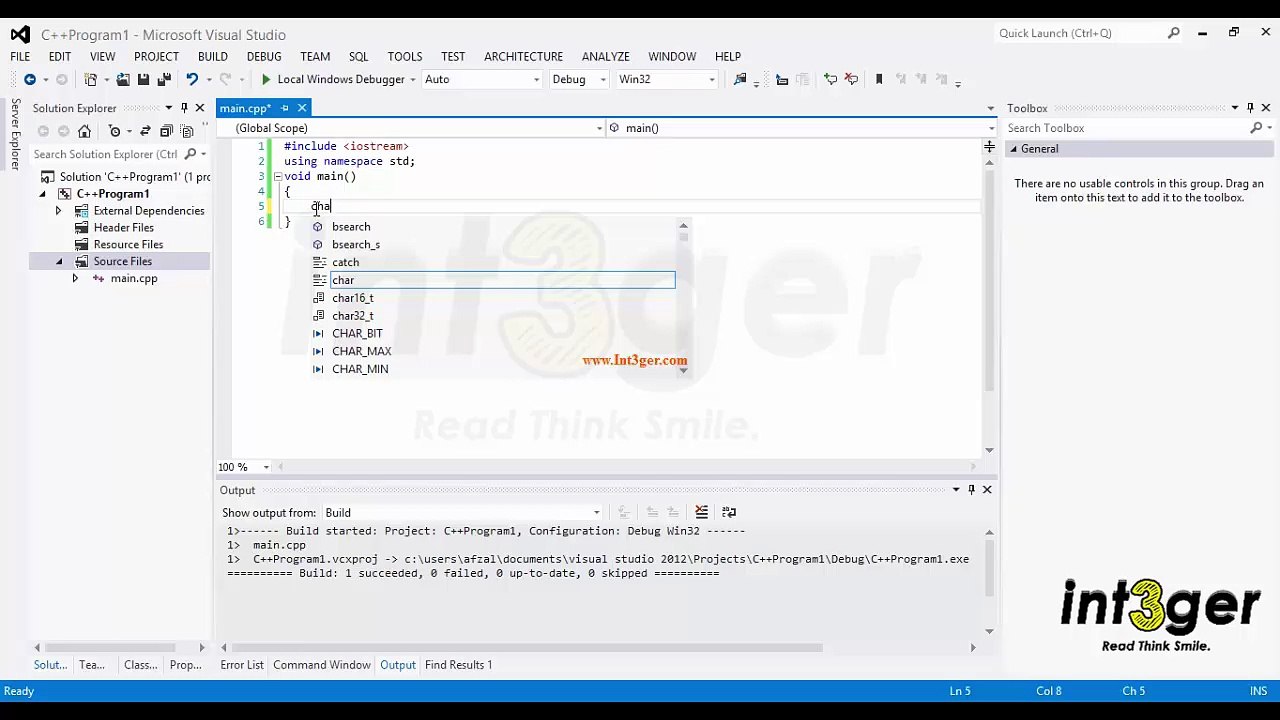Open the DEBUG menu
Viewport: 1280px width, 720px height.
tap(264, 57)
